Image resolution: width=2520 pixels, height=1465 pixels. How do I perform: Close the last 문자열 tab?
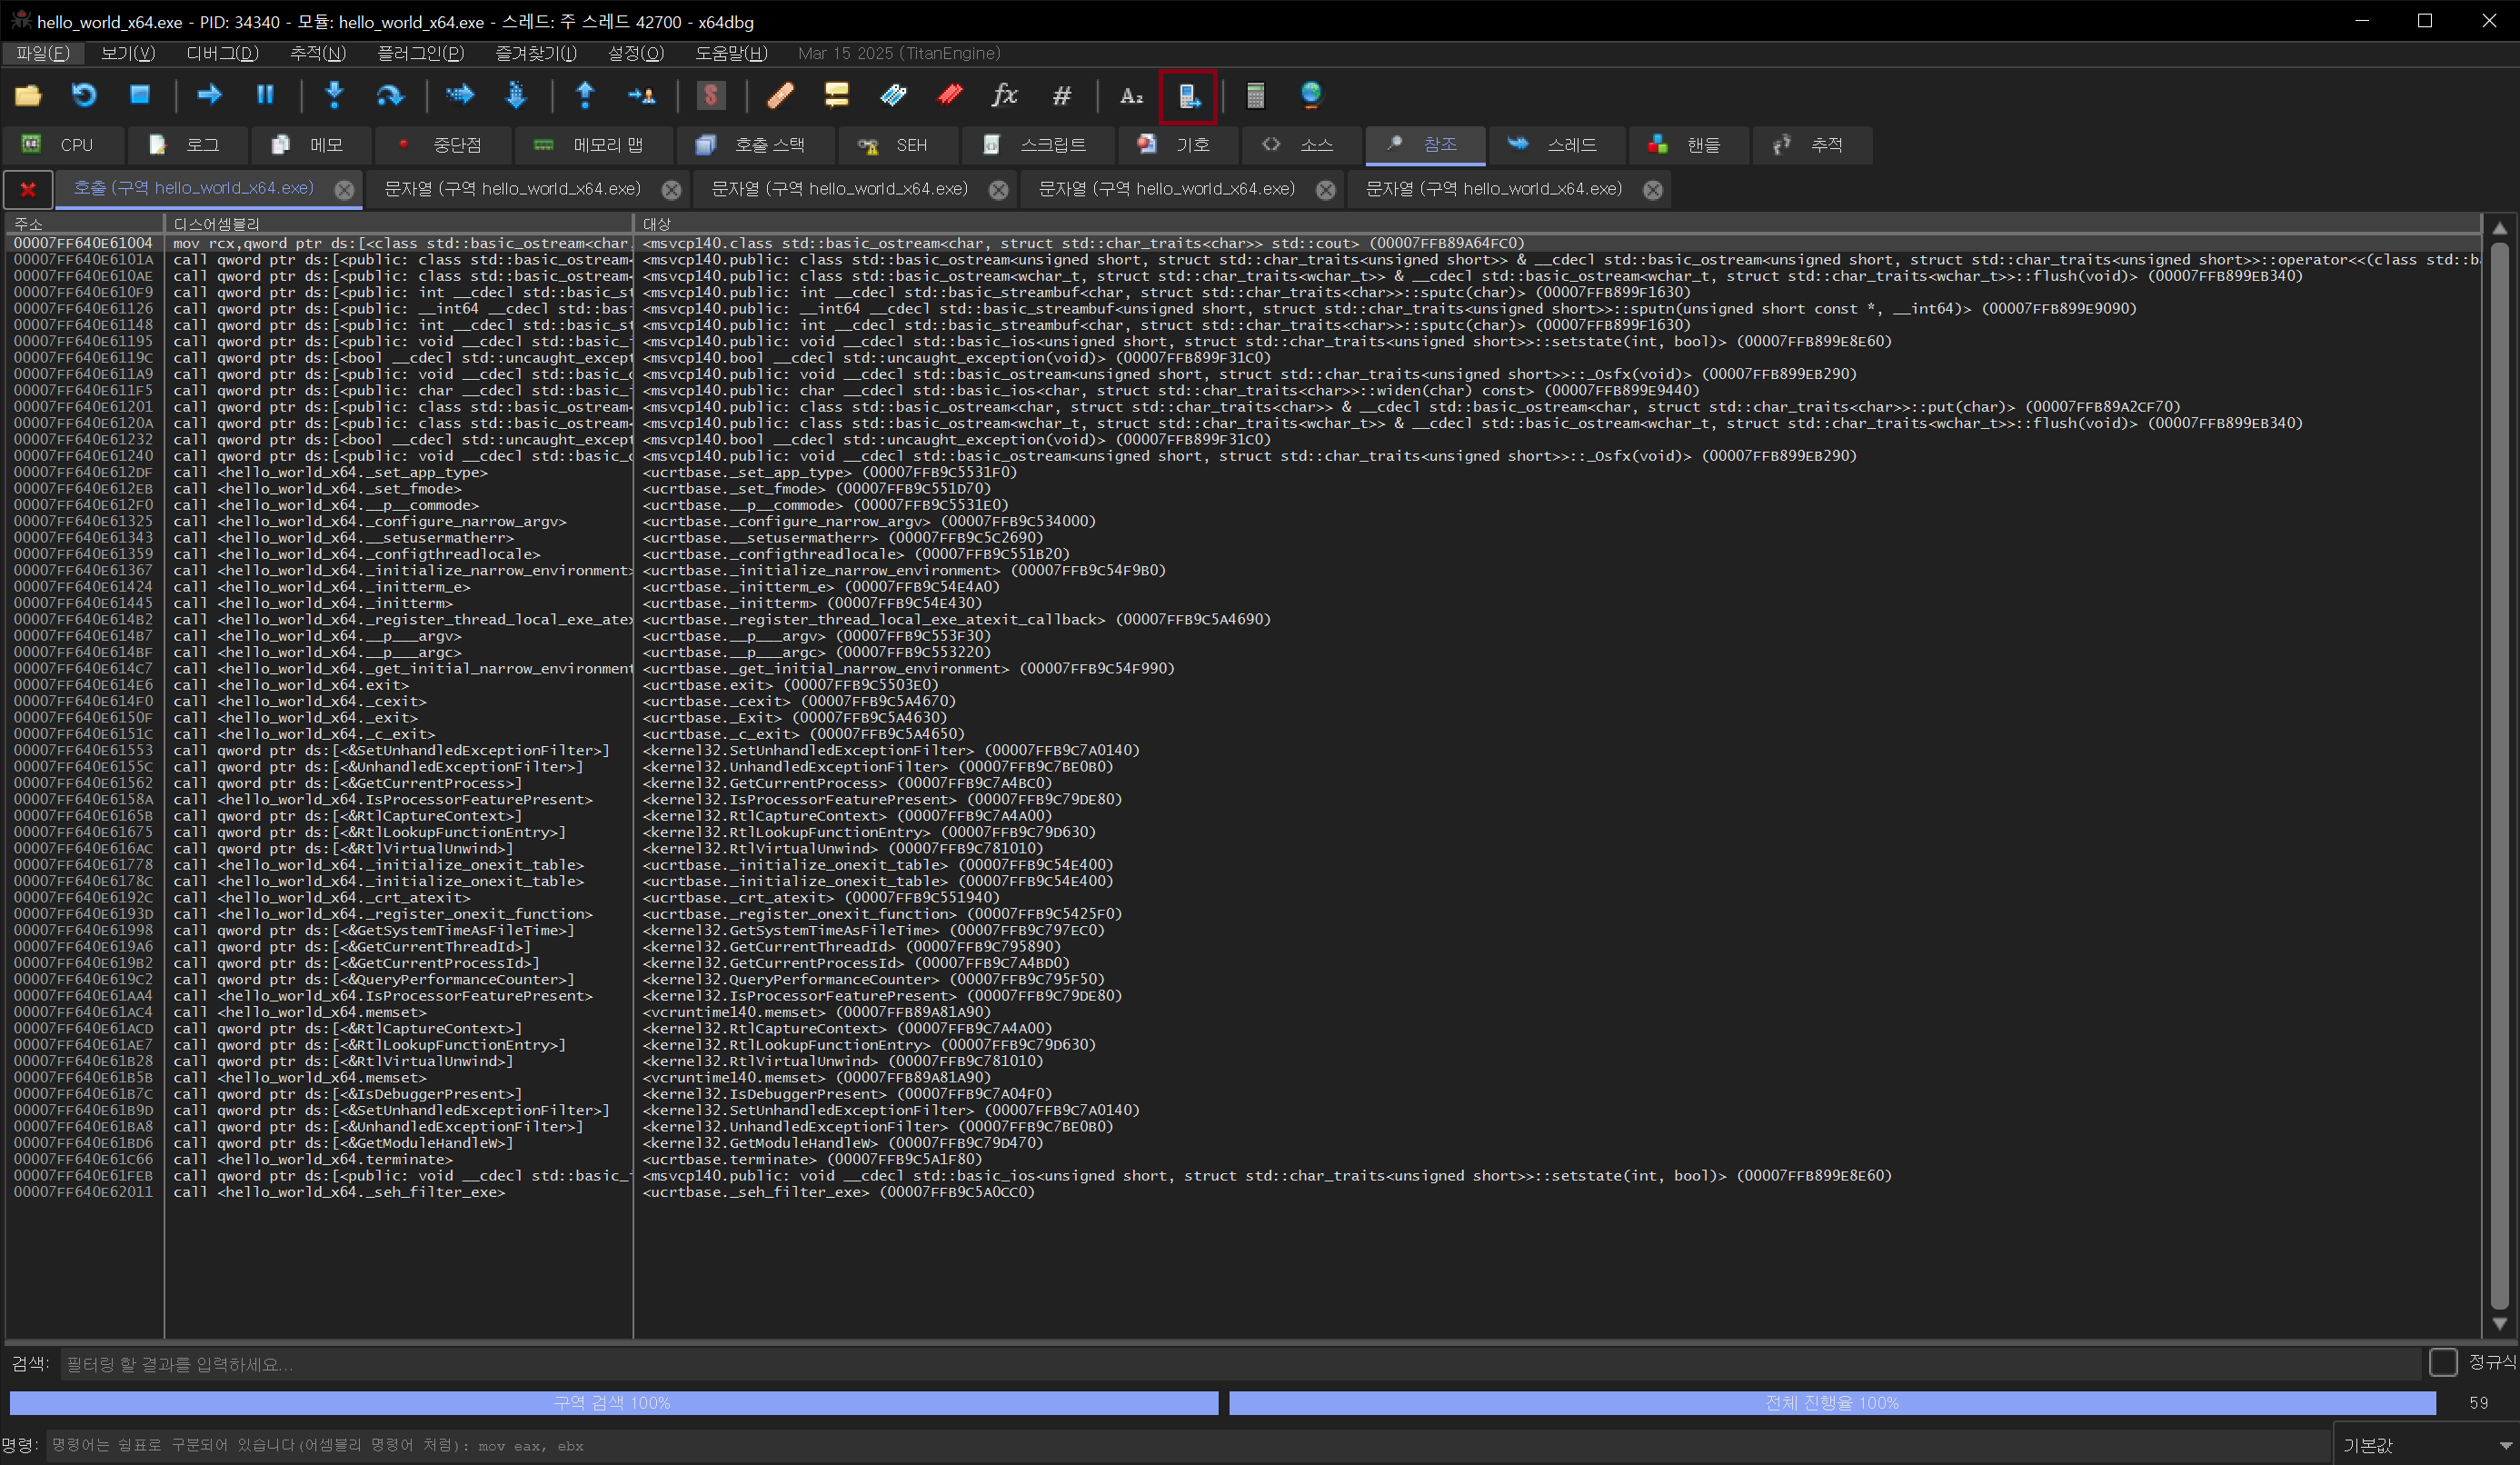[1653, 190]
